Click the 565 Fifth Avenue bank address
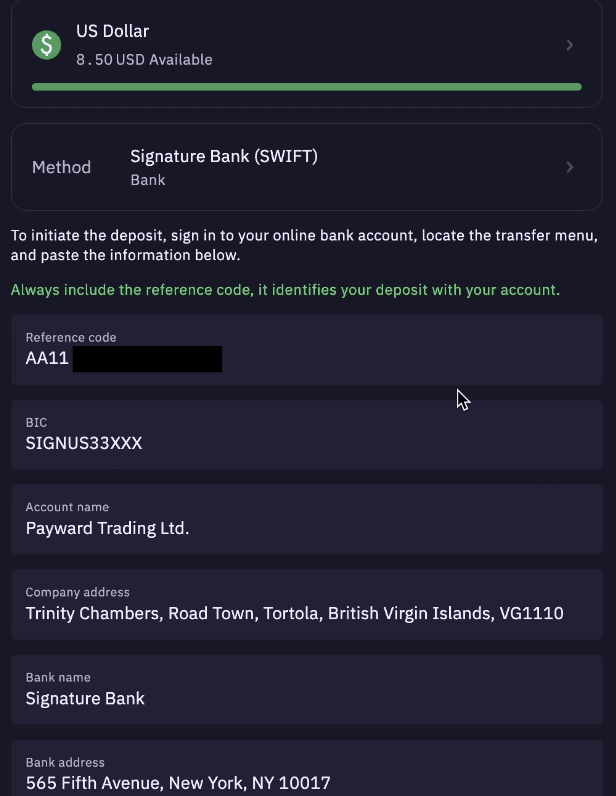 178,782
